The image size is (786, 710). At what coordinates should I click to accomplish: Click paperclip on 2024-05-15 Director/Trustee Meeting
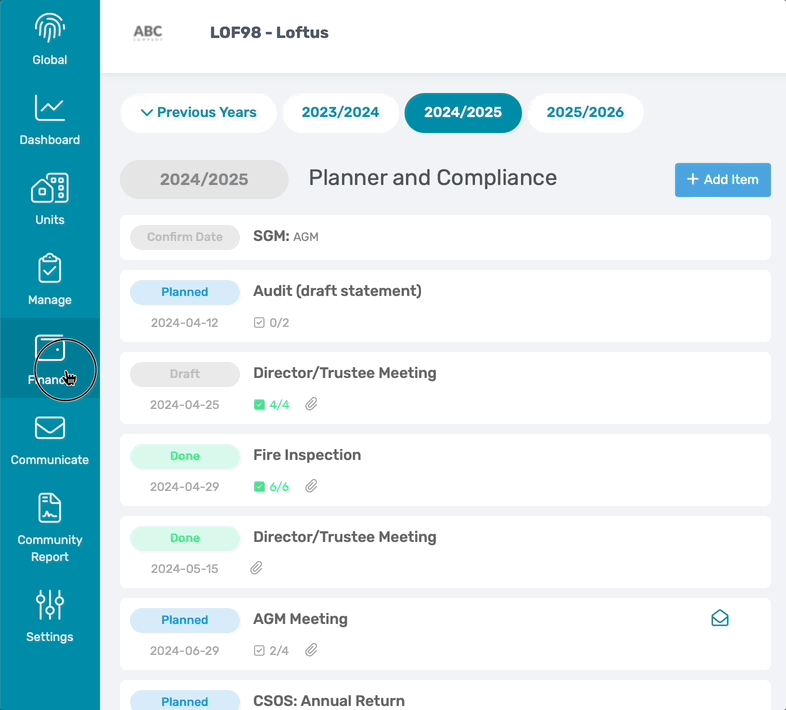(x=256, y=568)
